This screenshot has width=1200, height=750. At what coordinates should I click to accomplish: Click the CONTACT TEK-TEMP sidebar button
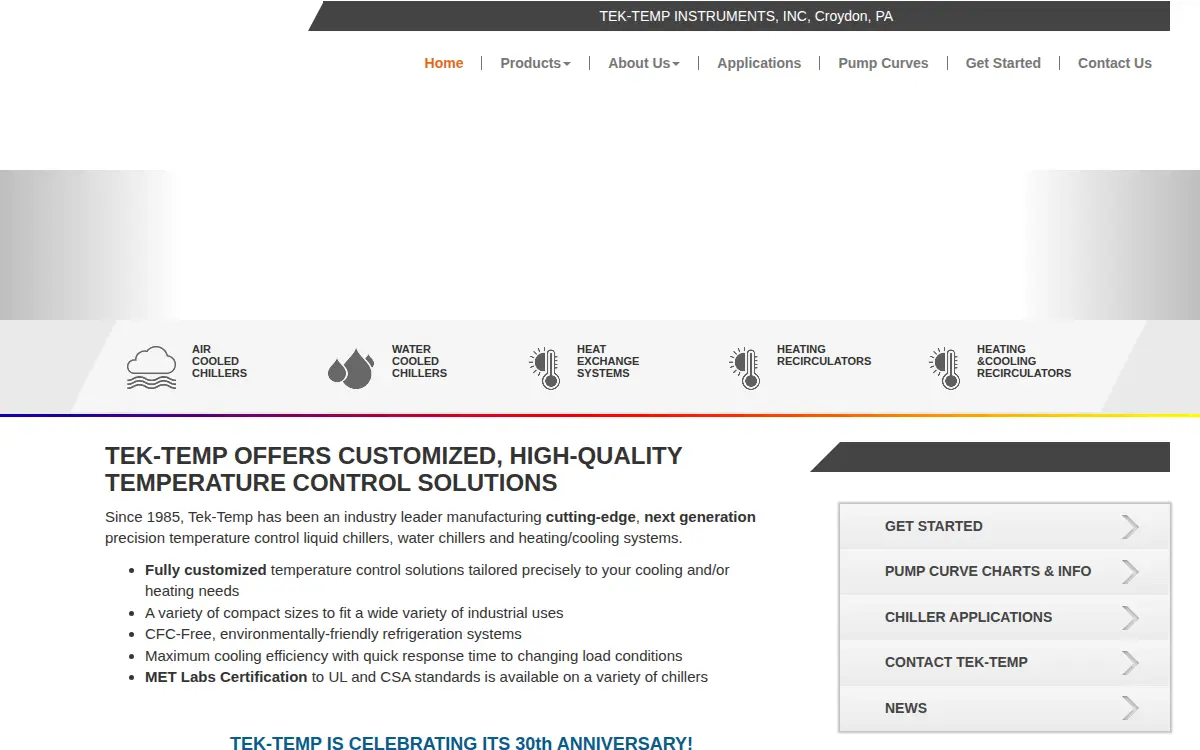tap(1004, 663)
